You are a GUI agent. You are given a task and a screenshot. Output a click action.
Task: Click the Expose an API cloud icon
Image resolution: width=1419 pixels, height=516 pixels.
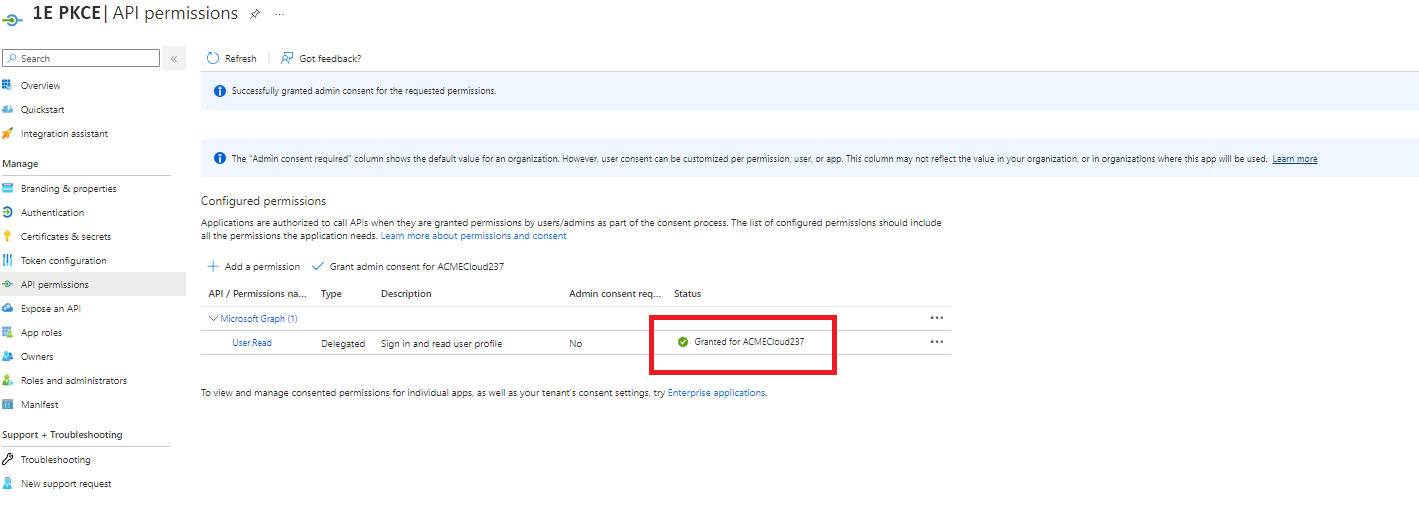point(8,308)
